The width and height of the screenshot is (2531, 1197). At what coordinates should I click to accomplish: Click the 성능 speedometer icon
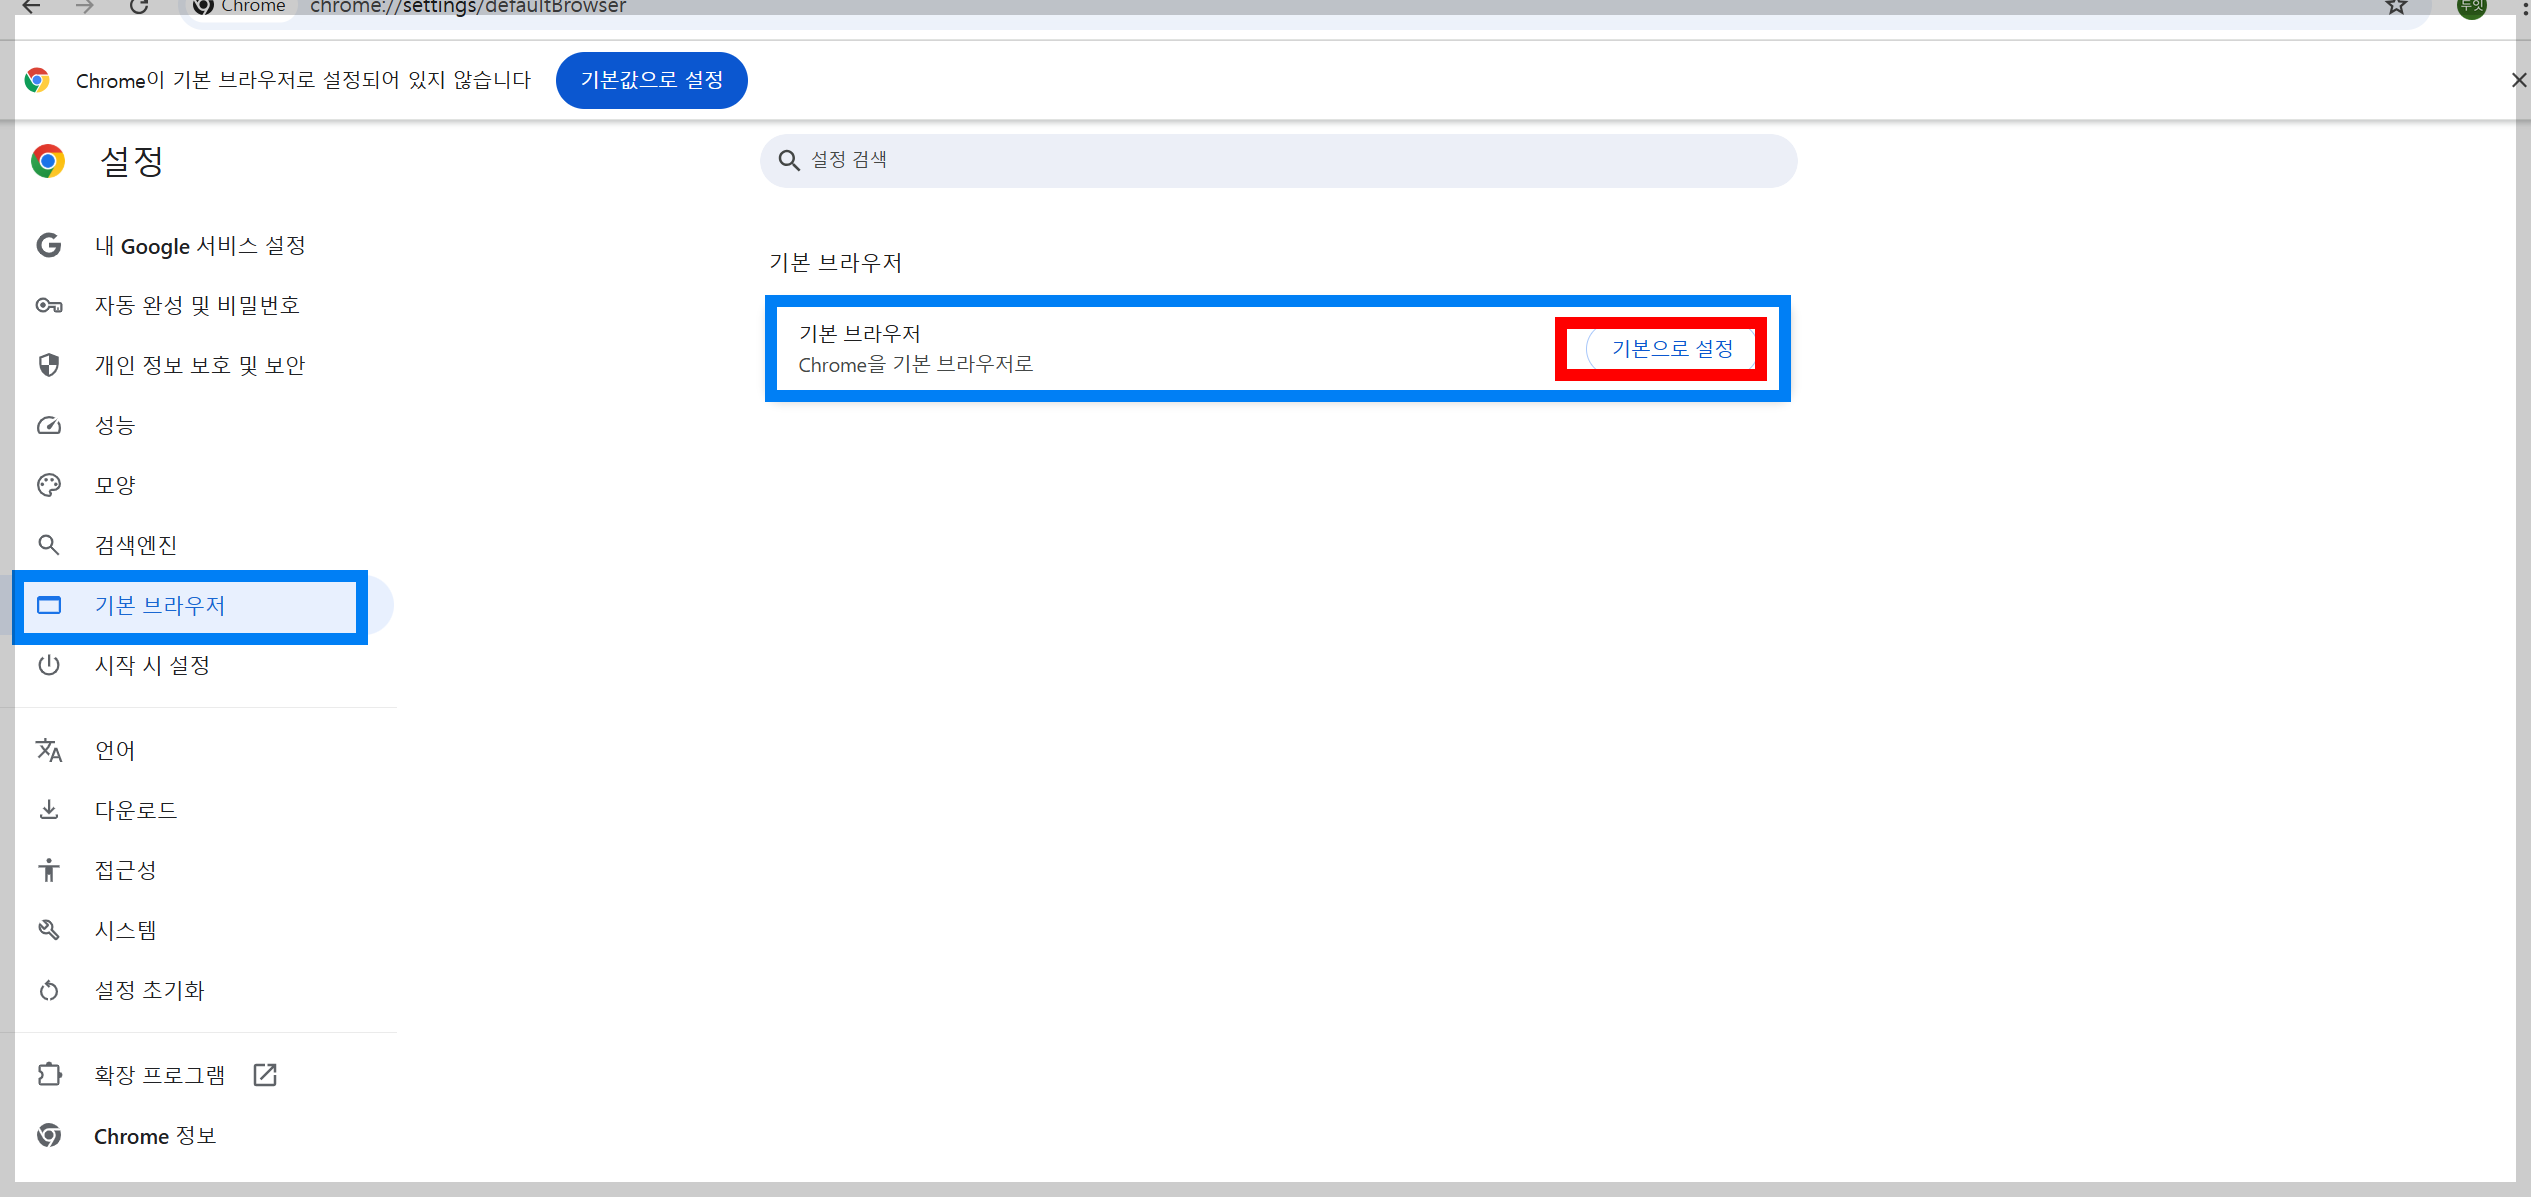click(x=49, y=425)
